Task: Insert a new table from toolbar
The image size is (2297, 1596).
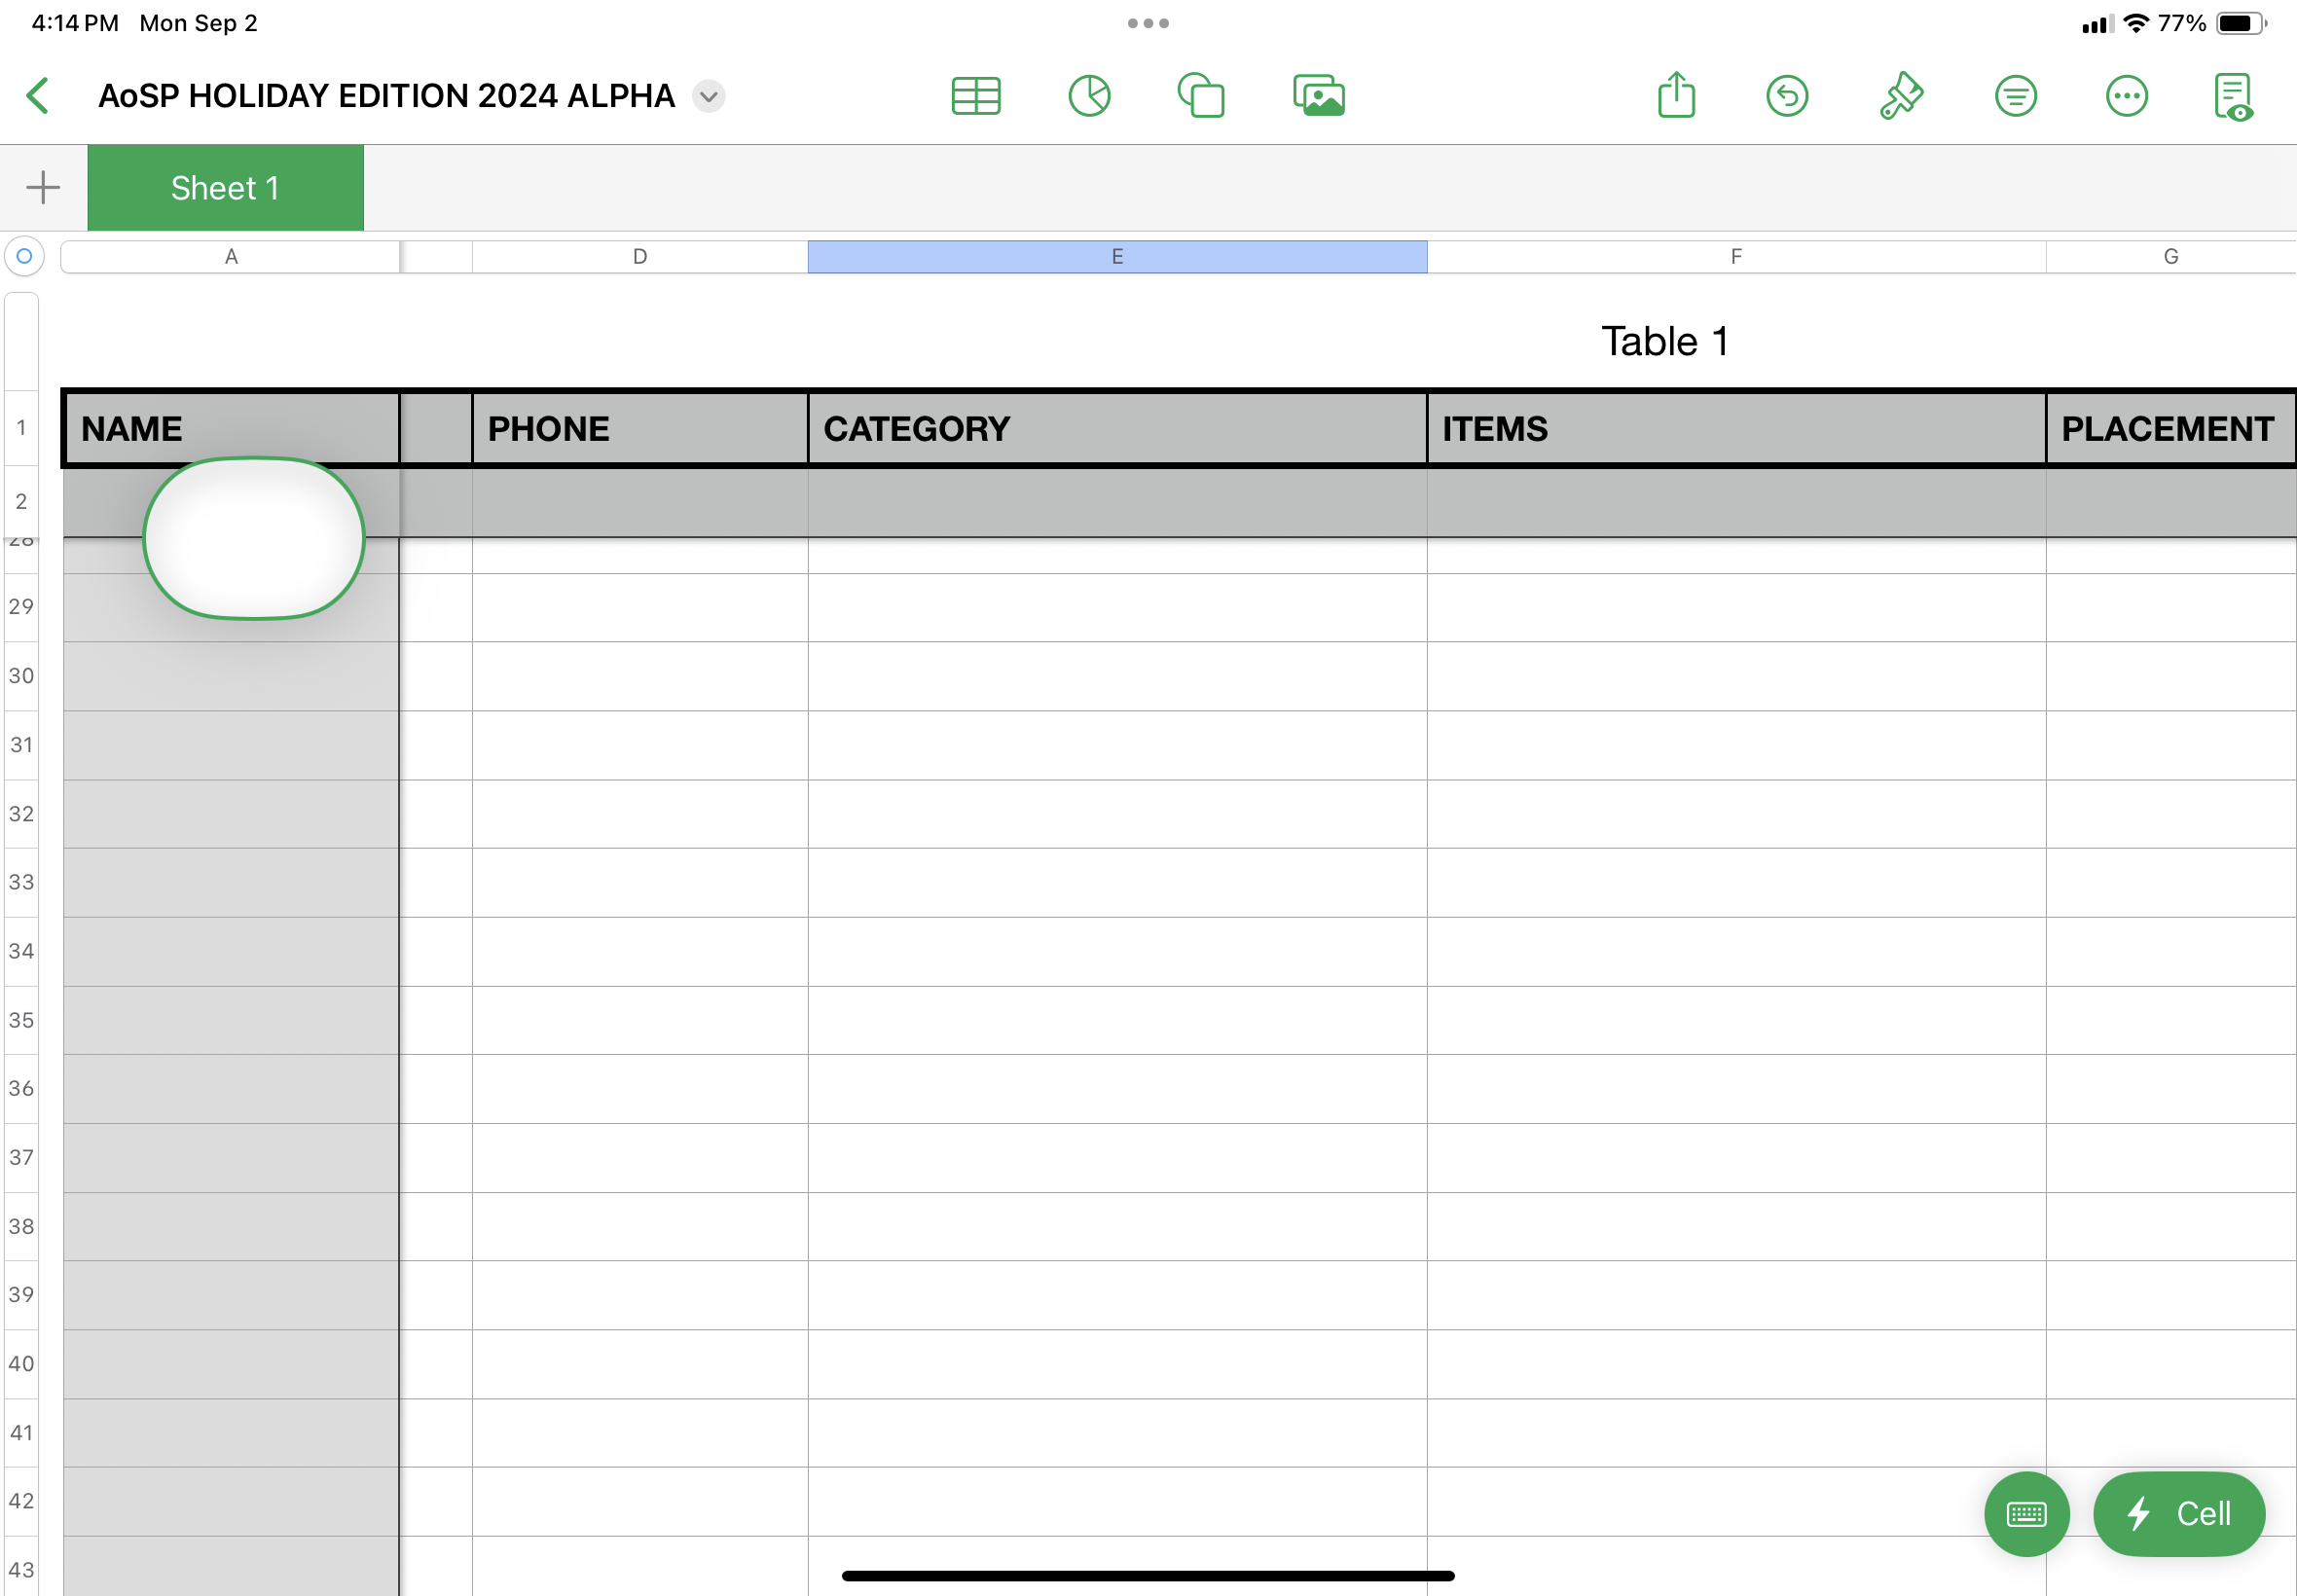Action: coord(976,96)
